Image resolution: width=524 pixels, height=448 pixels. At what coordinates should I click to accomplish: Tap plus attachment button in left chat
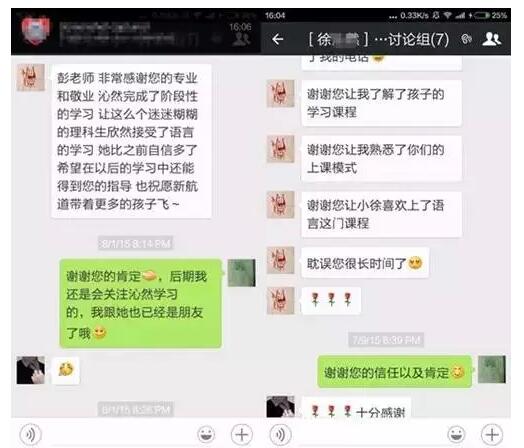point(242,434)
